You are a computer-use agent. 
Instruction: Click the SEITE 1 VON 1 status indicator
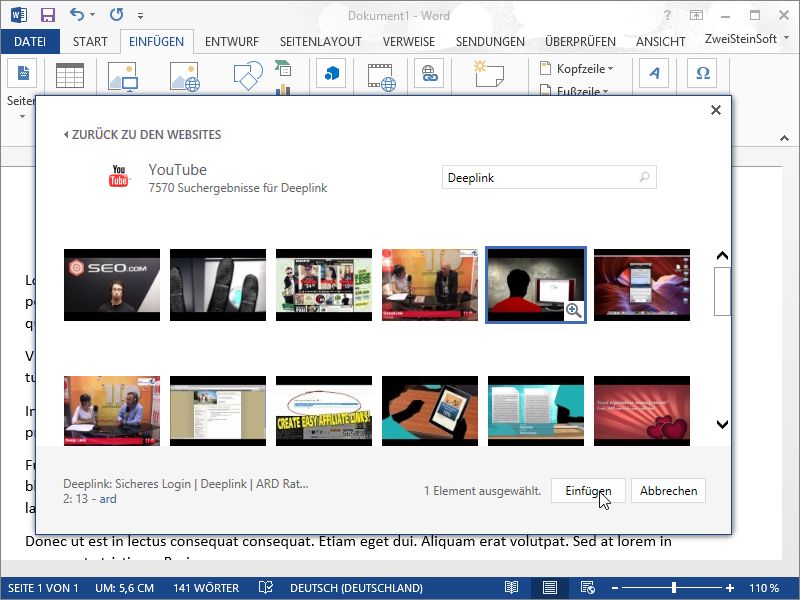[43, 588]
